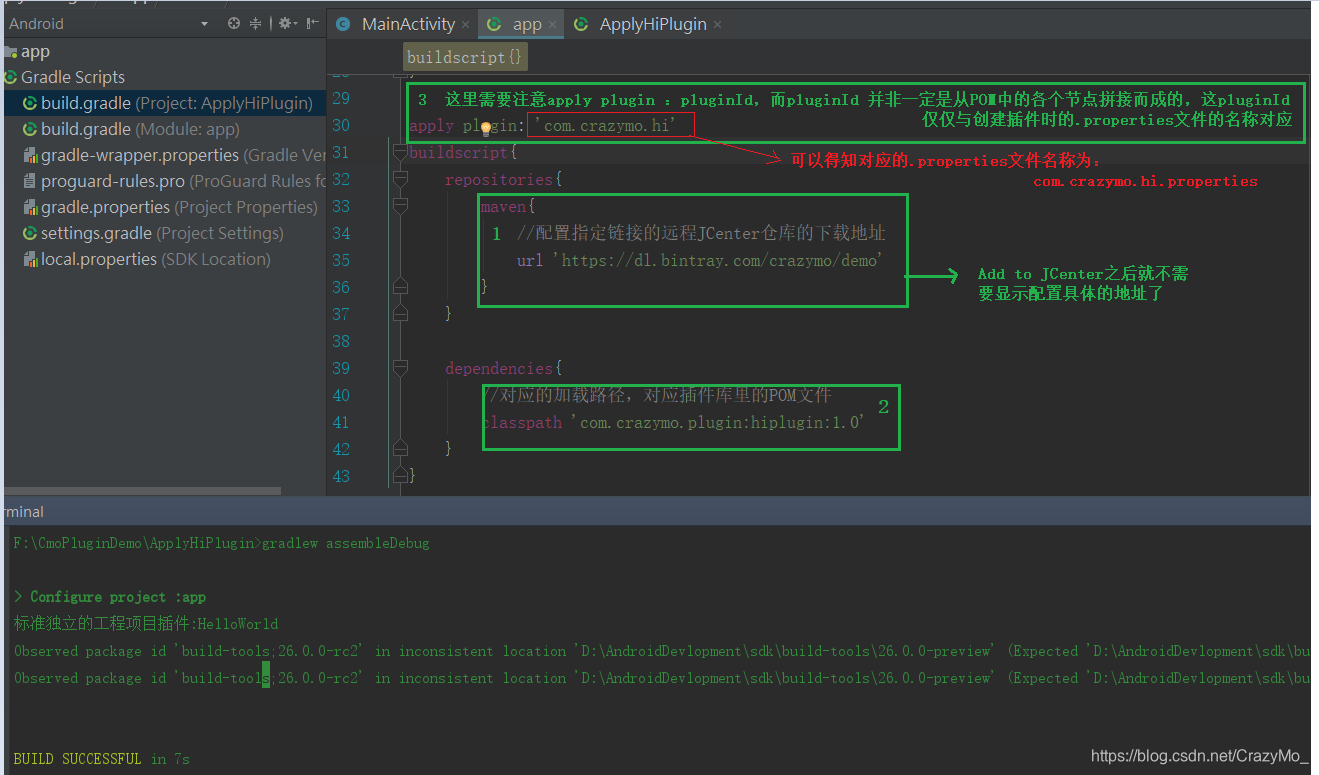Click the repositories fold end marker, line 37

[400, 314]
